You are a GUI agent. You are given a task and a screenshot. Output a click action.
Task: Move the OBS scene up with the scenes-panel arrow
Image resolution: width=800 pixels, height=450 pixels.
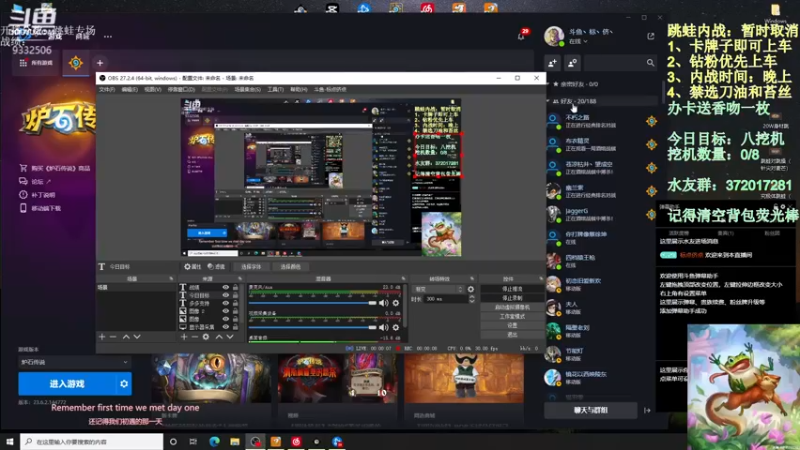point(126,337)
